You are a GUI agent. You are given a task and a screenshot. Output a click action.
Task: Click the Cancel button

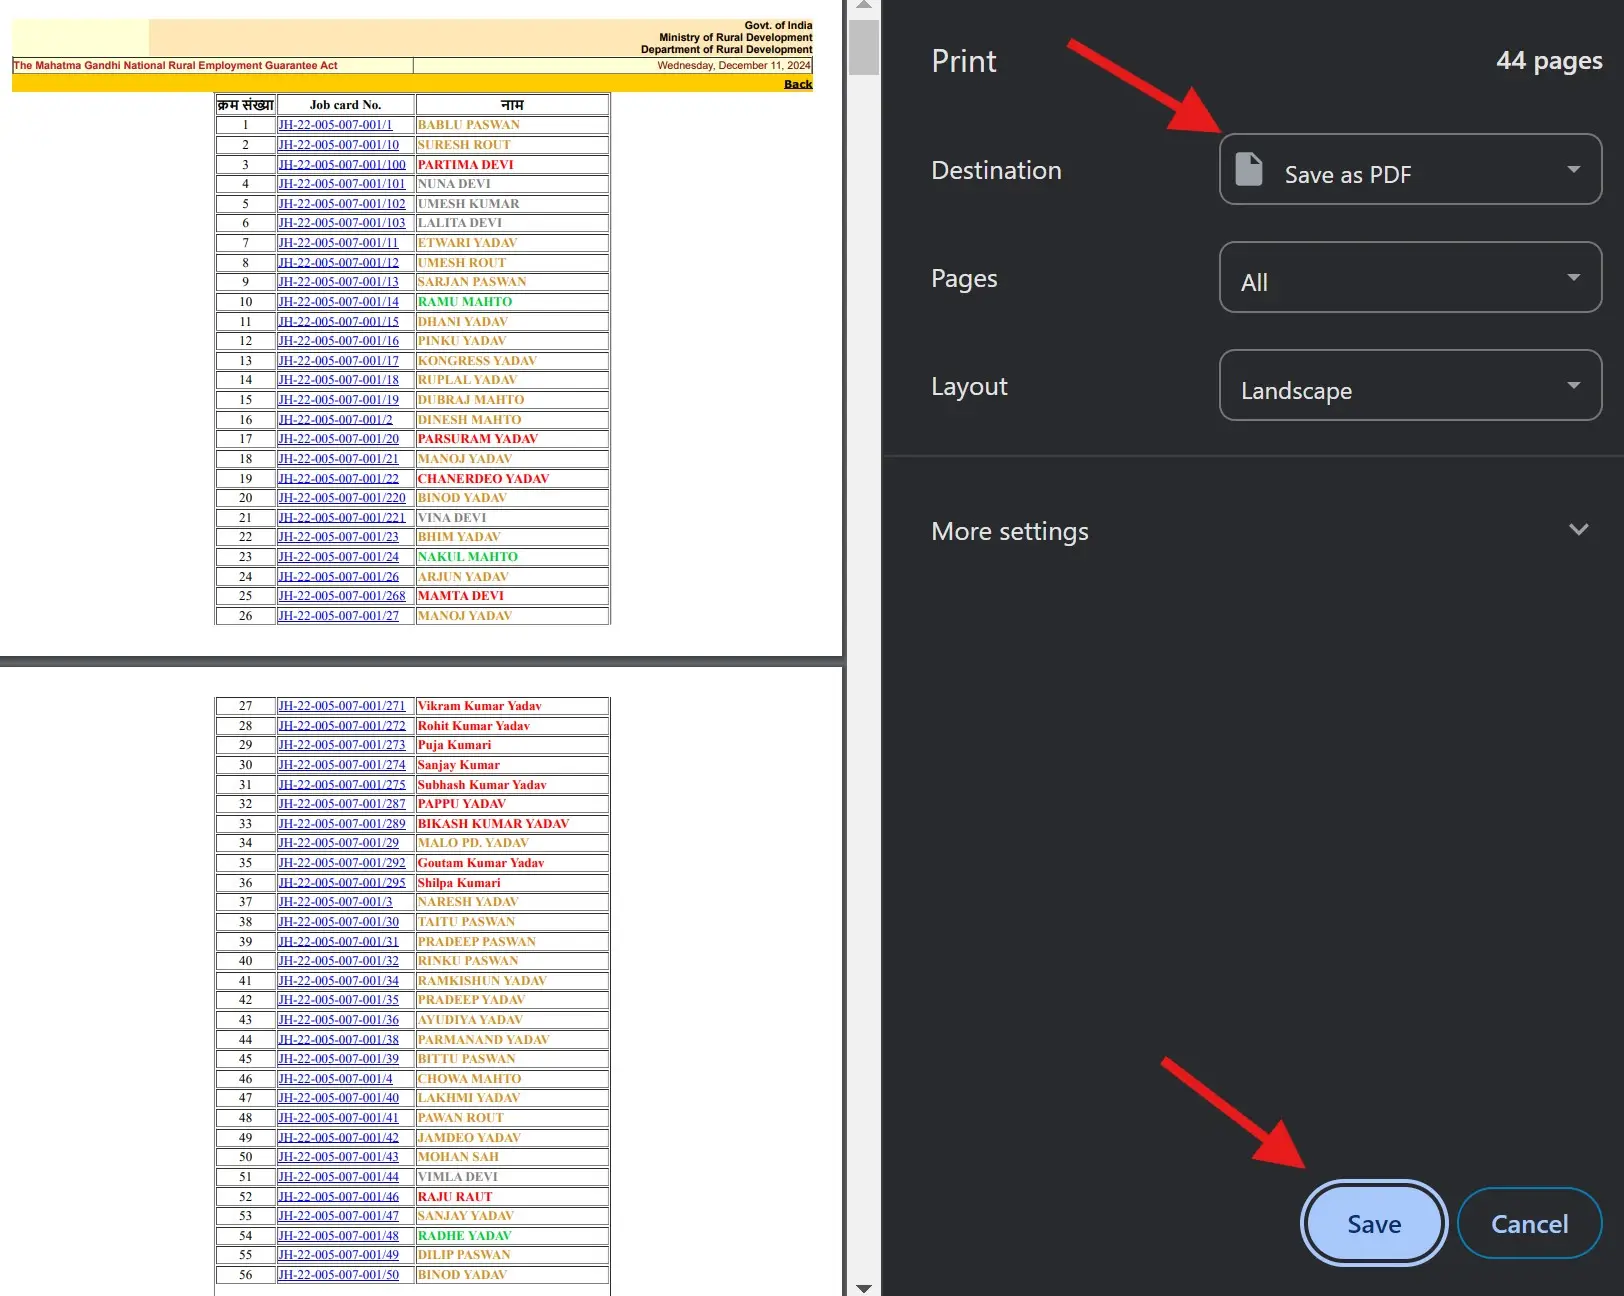1529,1223
